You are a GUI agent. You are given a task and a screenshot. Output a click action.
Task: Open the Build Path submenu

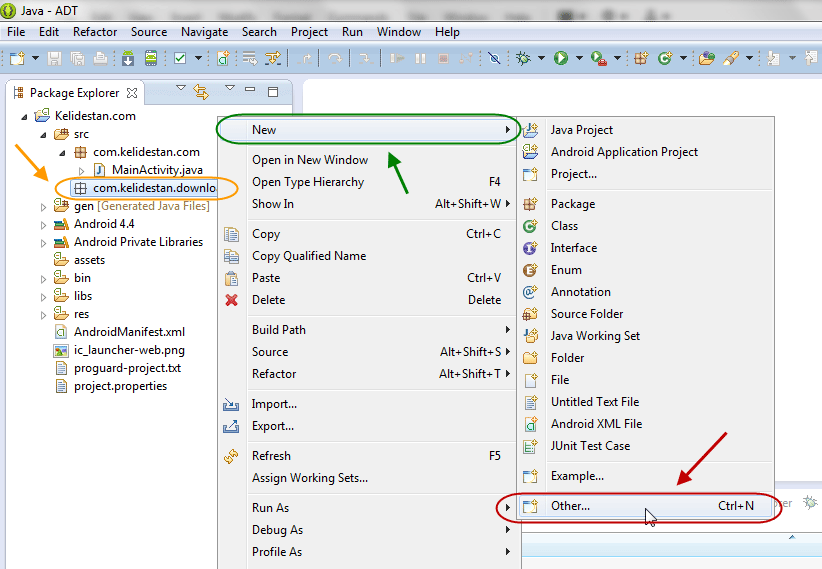click(x=367, y=330)
